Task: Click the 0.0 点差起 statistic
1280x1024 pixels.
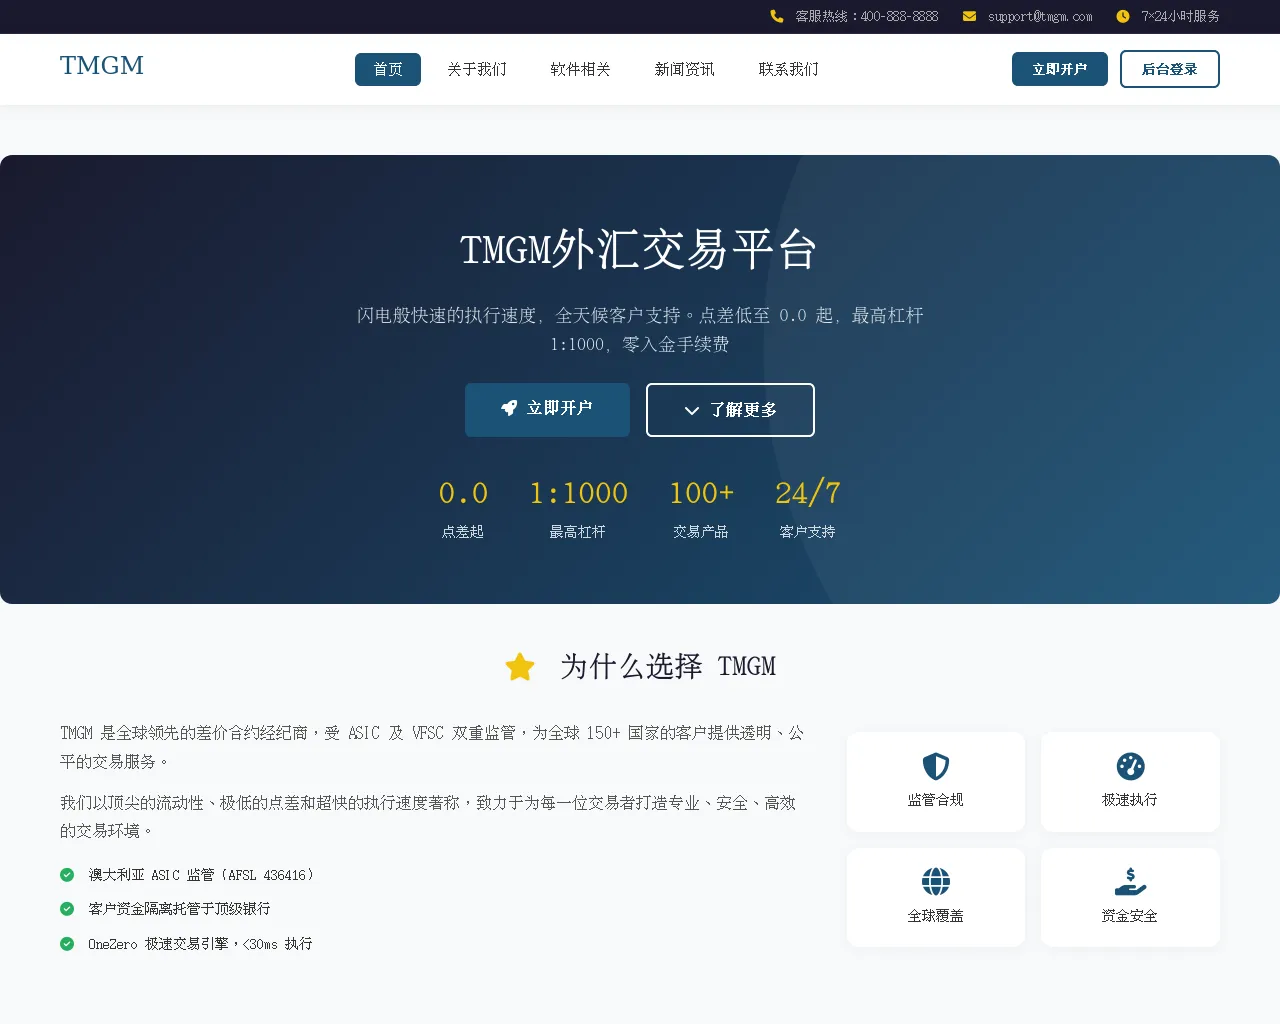Action: pyautogui.click(x=463, y=509)
